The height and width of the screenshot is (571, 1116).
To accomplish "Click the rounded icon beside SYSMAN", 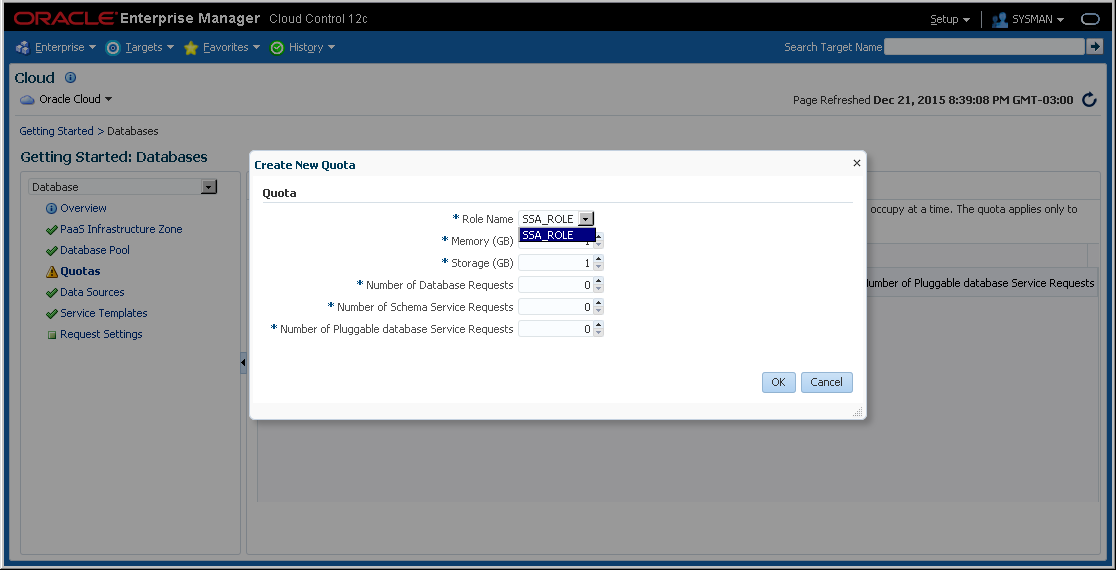I will (1090, 19).
